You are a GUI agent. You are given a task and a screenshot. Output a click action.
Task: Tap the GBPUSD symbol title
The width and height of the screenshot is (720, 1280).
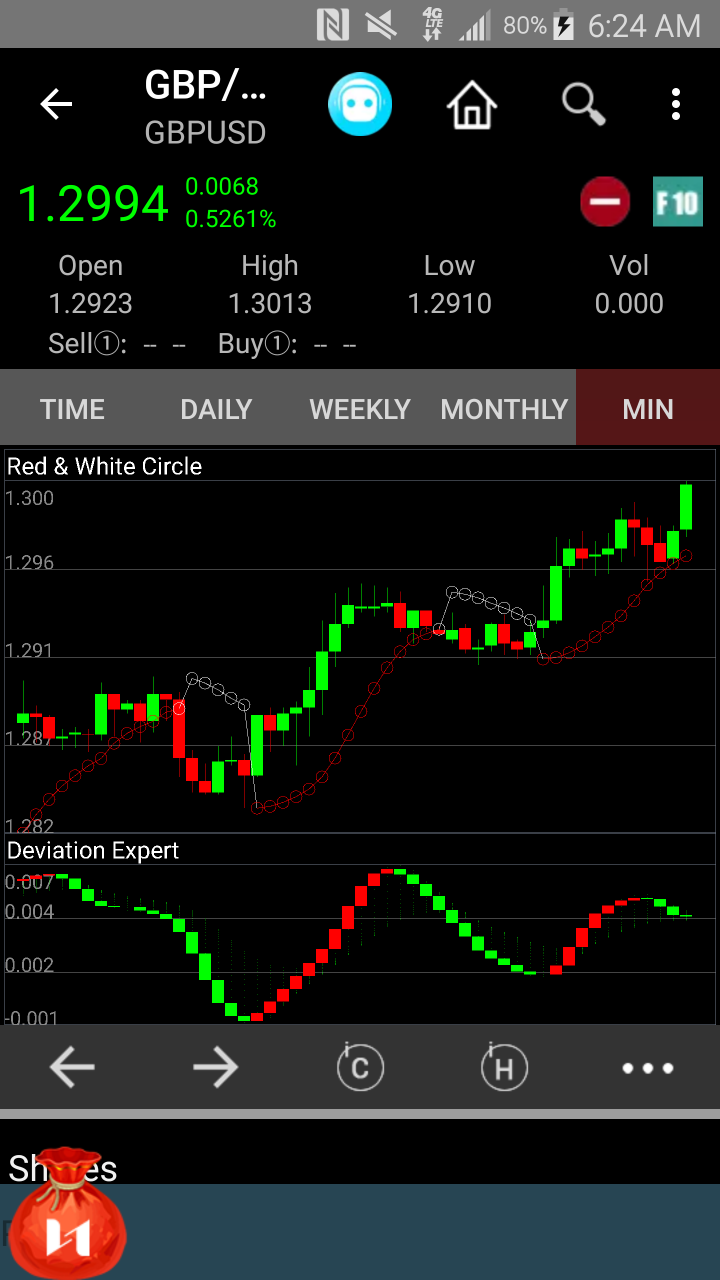click(206, 133)
